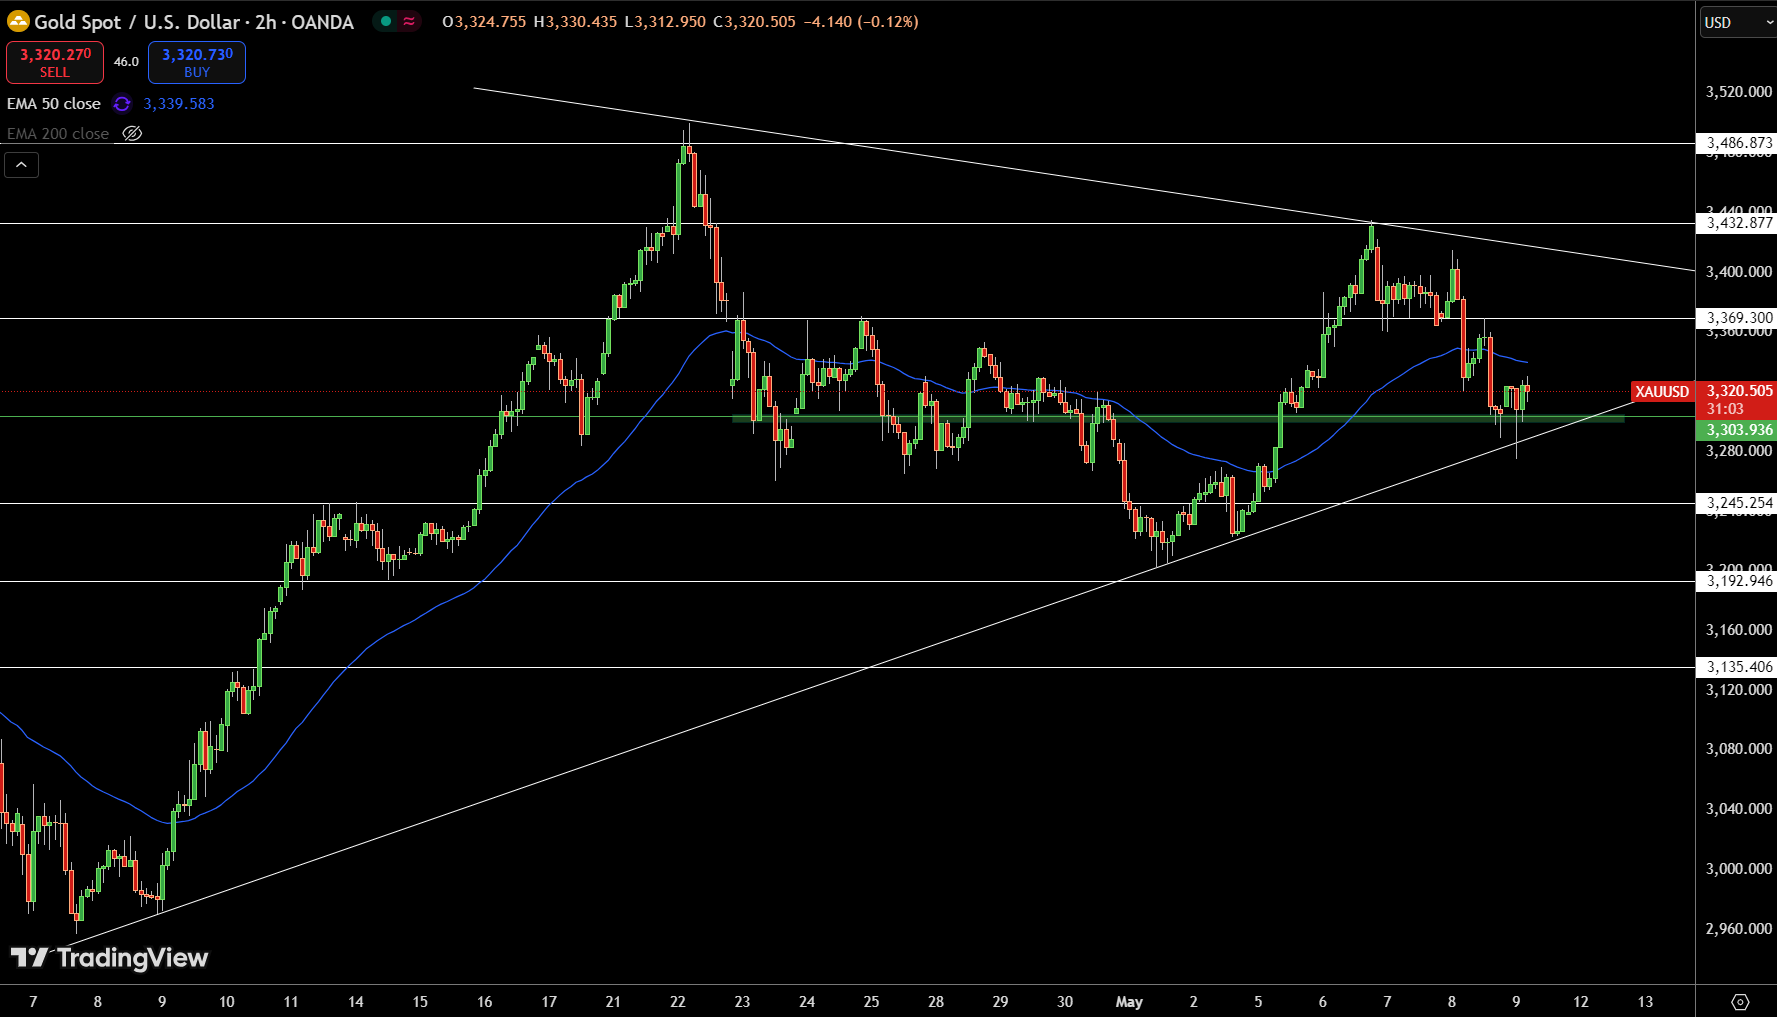Click the pink approximate data indicator icon
The image size is (1777, 1017).
click(409, 21)
